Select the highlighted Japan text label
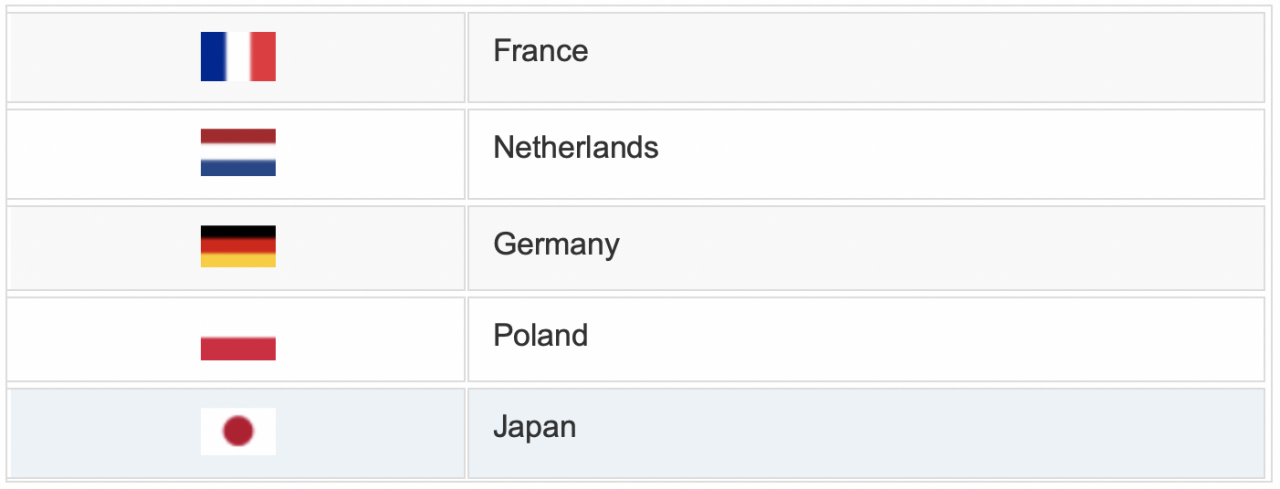1280x489 pixels. point(535,428)
